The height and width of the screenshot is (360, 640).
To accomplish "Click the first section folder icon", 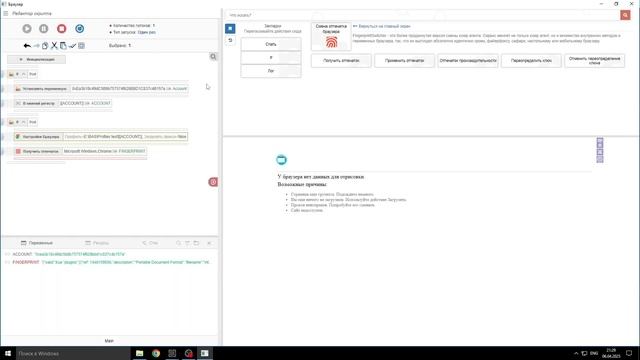I will tap(11, 74).
